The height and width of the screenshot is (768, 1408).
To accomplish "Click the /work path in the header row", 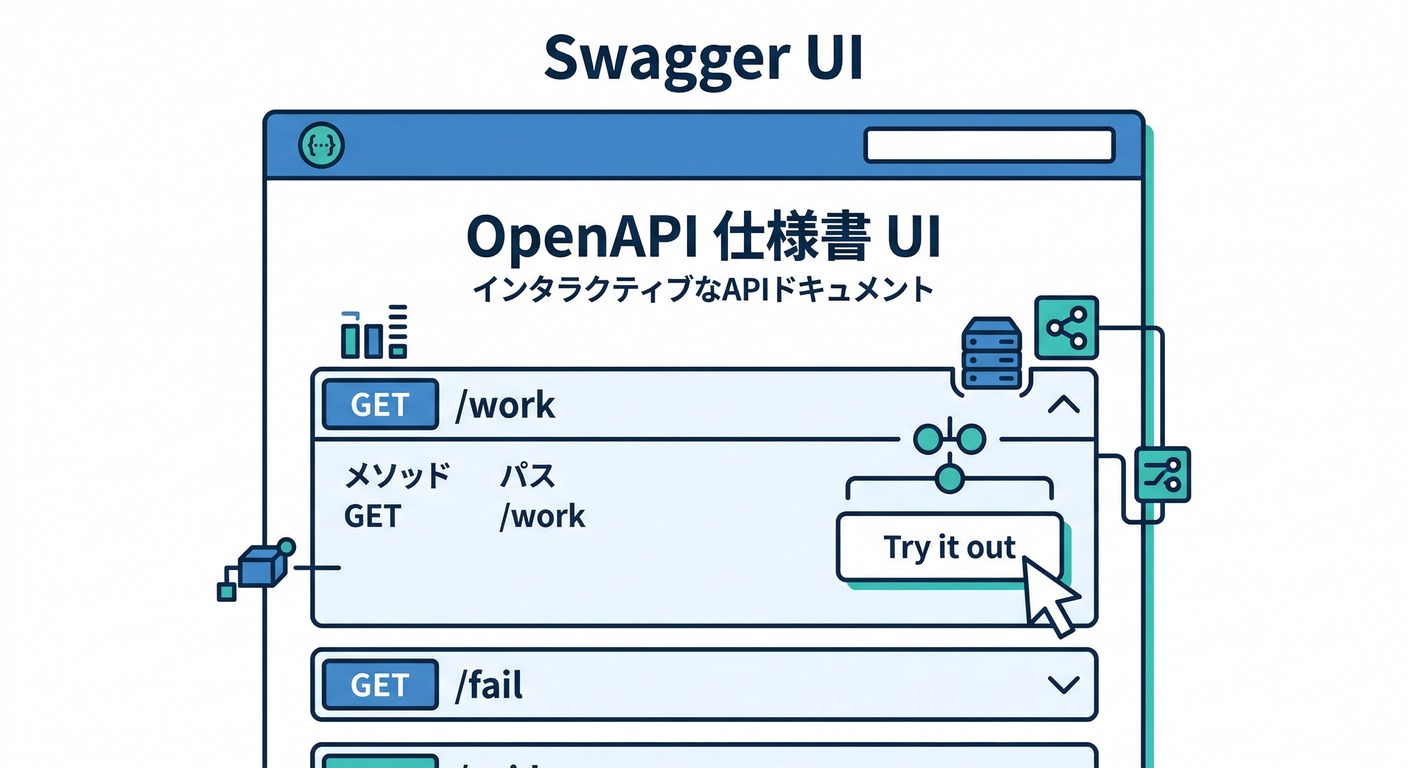I will [505, 405].
